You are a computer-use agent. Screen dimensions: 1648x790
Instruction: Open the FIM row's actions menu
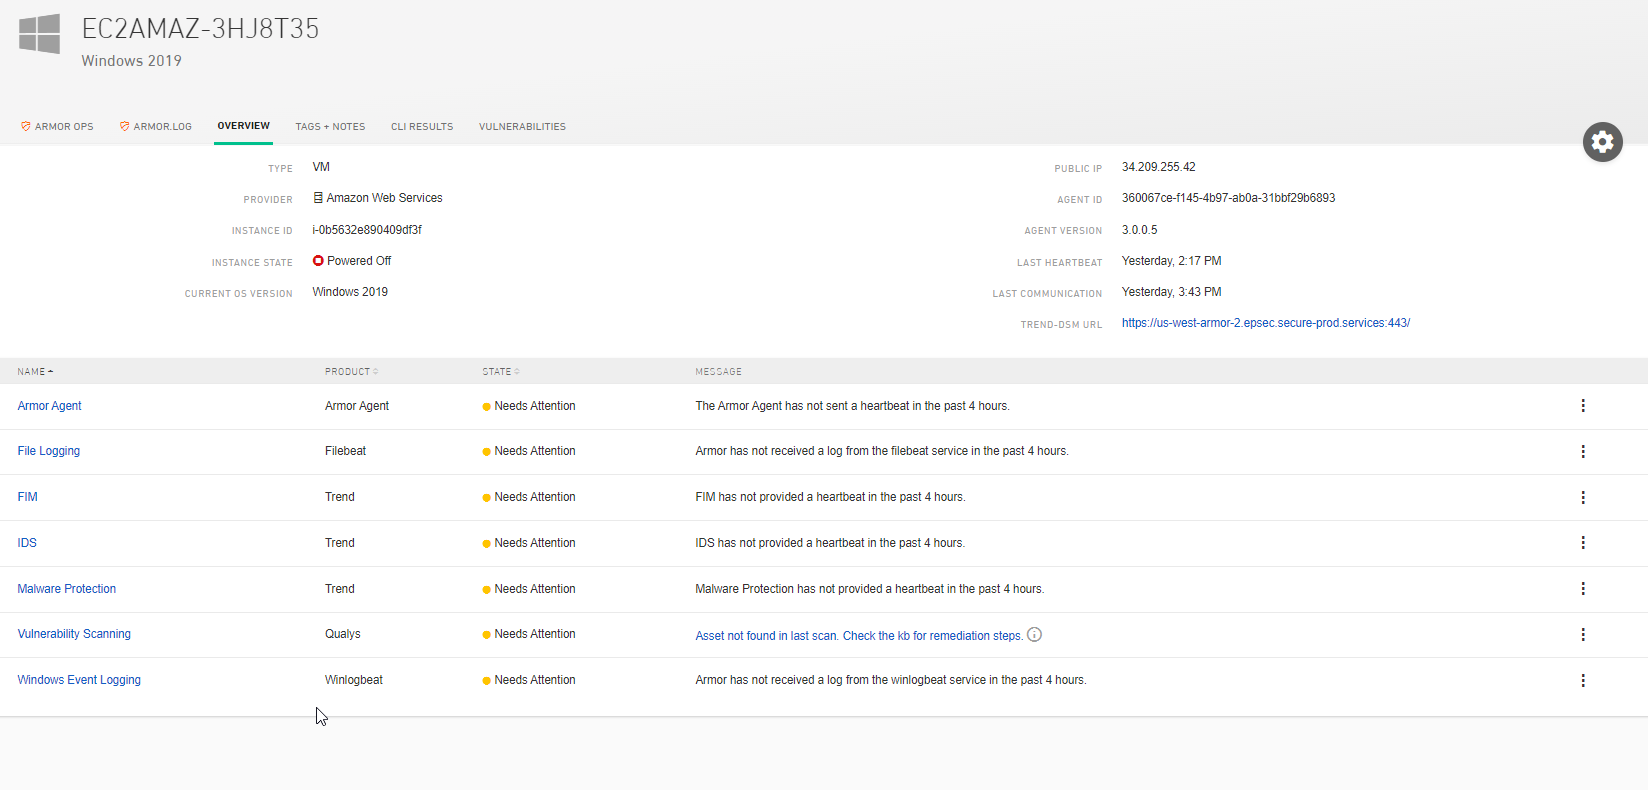pos(1582,497)
